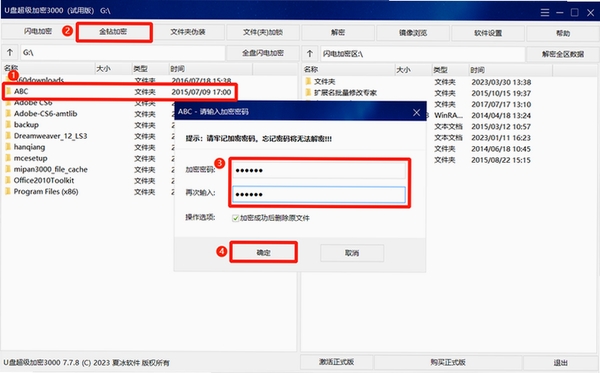Open the hamburger menu in title bar
Image resolution: width=600 pixels, height=373 pixels.
545,13
